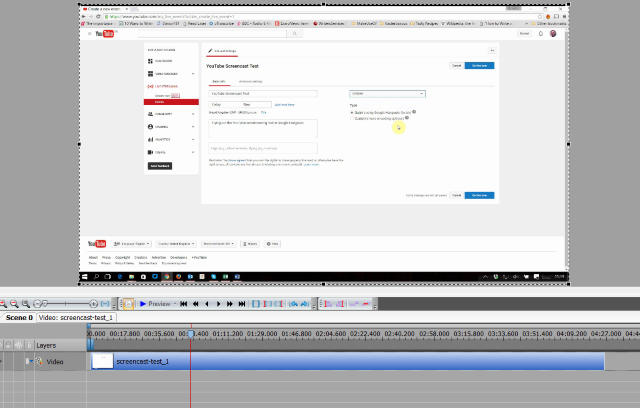Click the bracketed fit-timeline icon after the zoom slider
The image size is (640, 408).
click(x=105, y=304)
